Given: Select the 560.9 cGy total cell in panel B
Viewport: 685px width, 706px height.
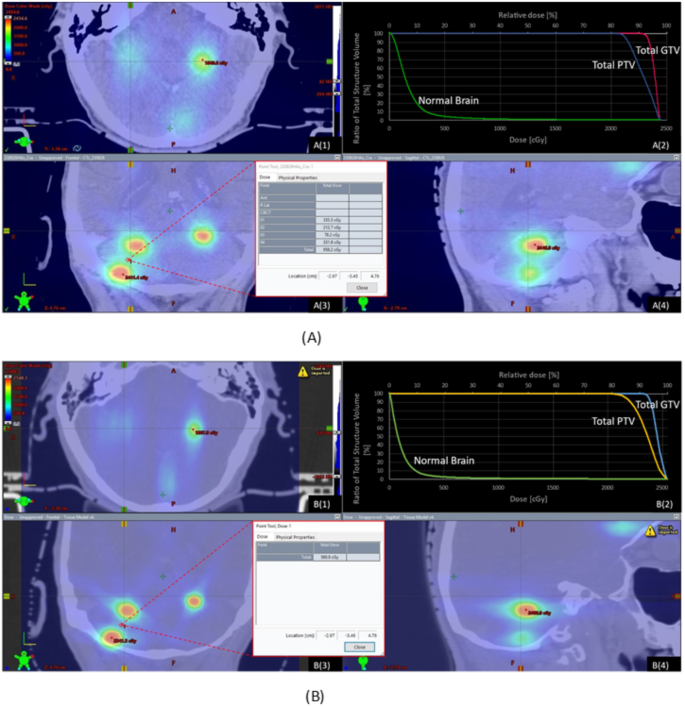Looking at the screenshot, I should pos(330,557).
